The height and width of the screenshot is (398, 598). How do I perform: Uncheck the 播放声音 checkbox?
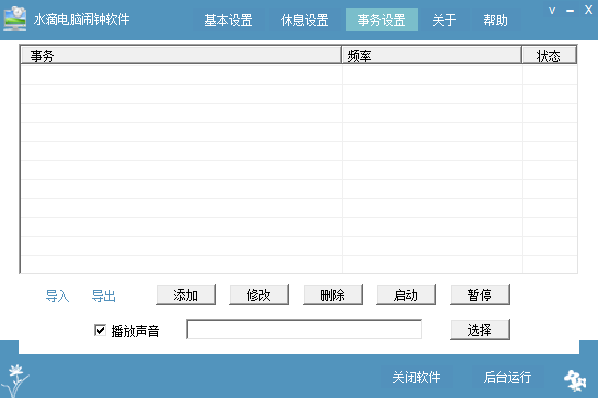(100, 330)
